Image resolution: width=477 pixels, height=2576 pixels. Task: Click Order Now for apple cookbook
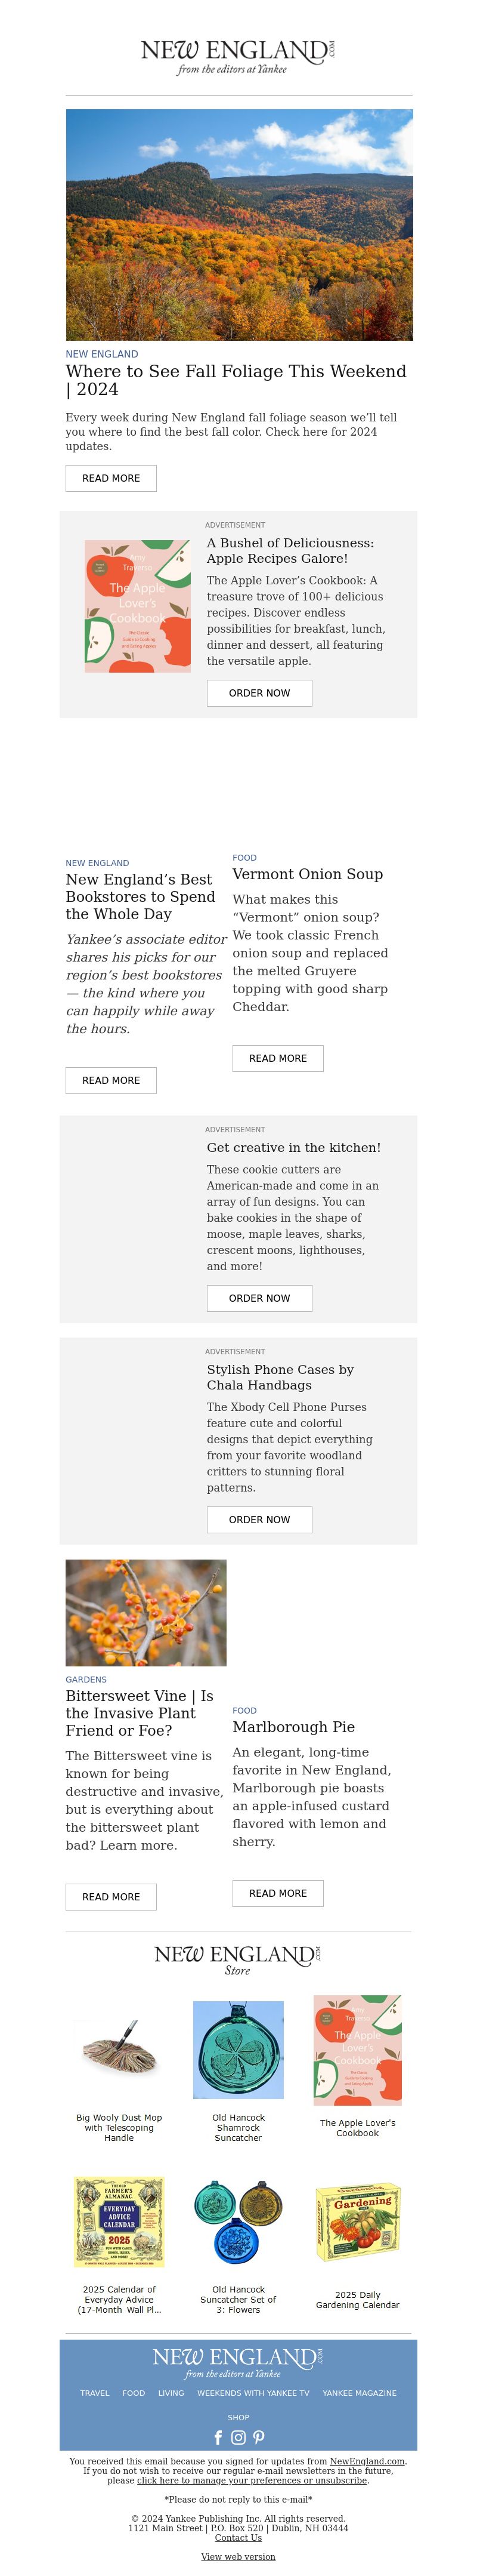[x=259, y=693]
